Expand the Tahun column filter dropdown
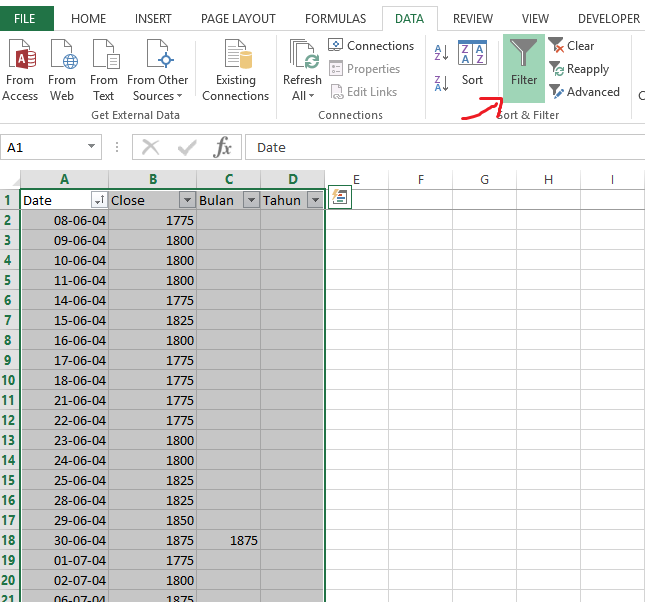Viewport: 645px width, 602px height. [x=315, y=200]
